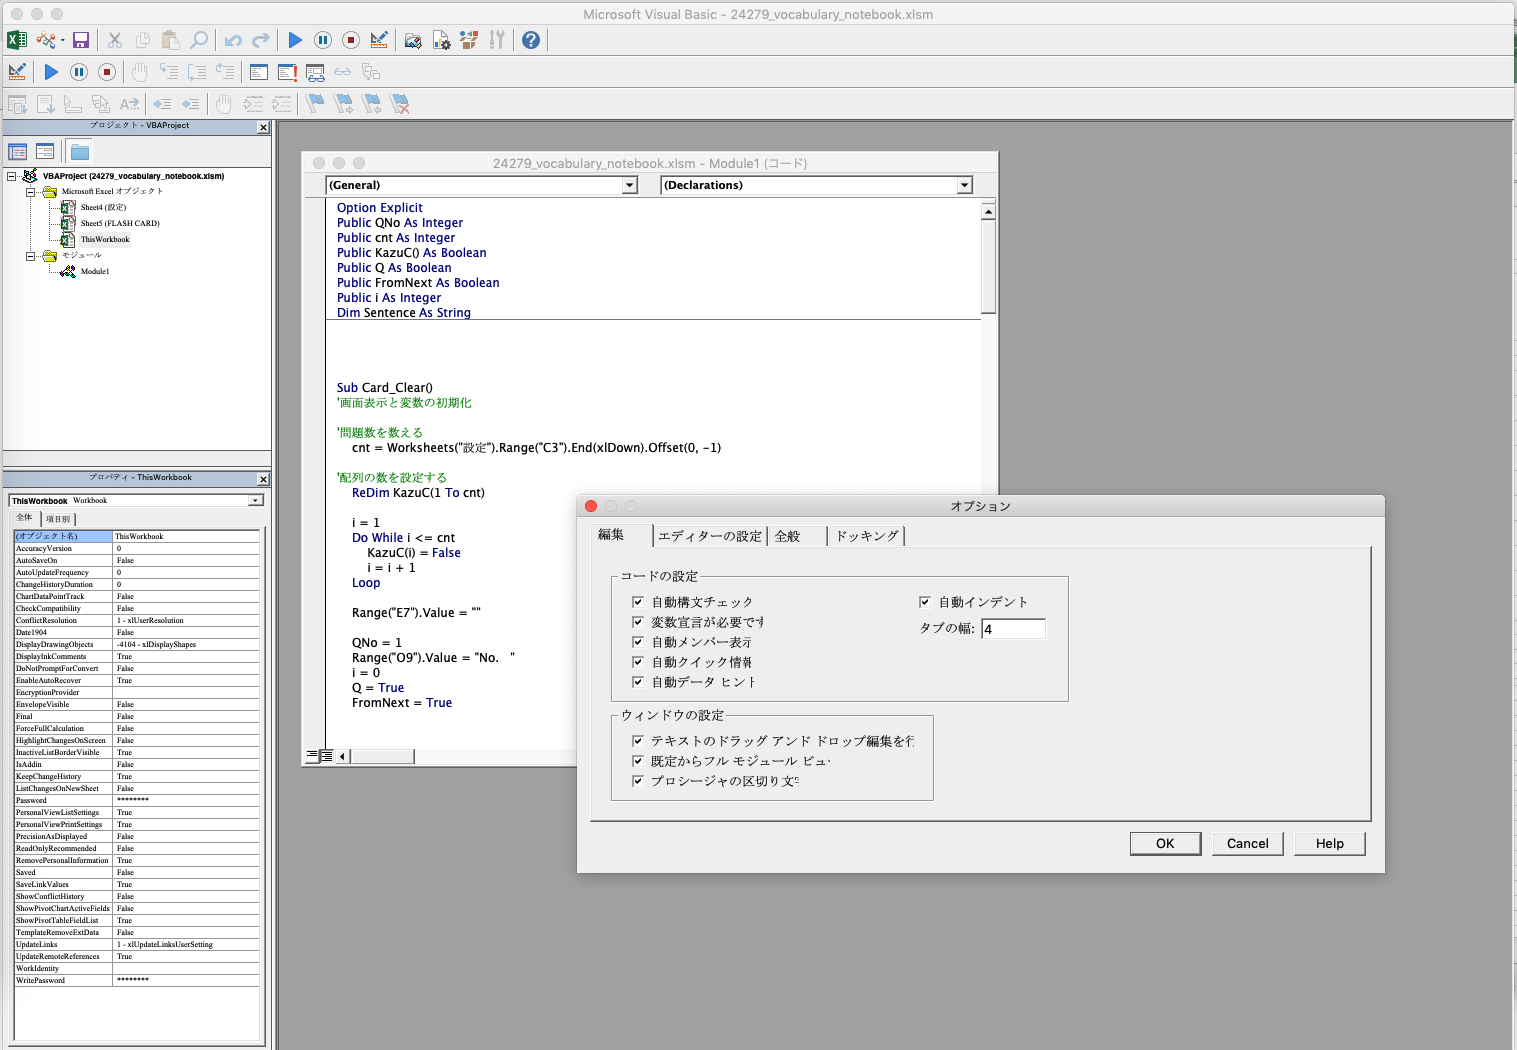Switch to the ドッキング tab

(867, 536)
